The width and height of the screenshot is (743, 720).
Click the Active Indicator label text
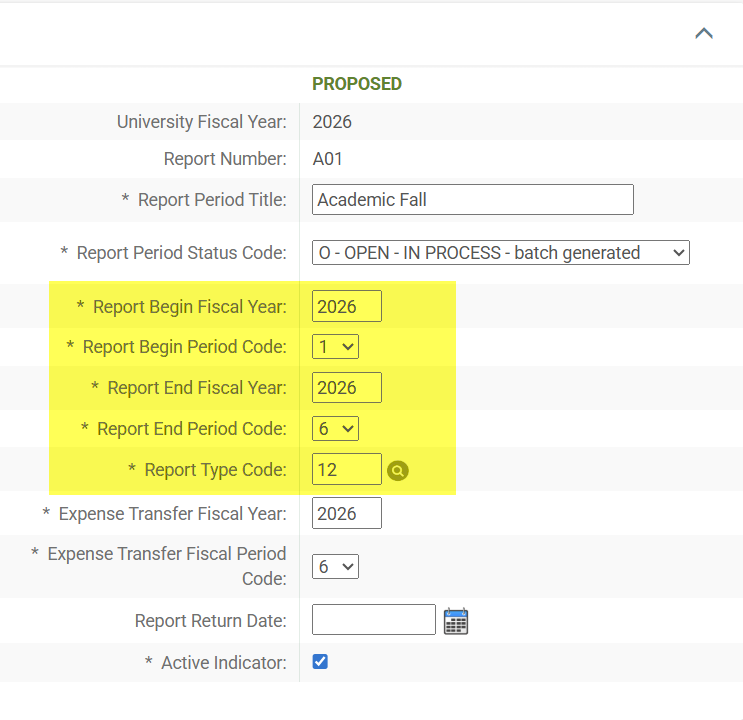223,662
